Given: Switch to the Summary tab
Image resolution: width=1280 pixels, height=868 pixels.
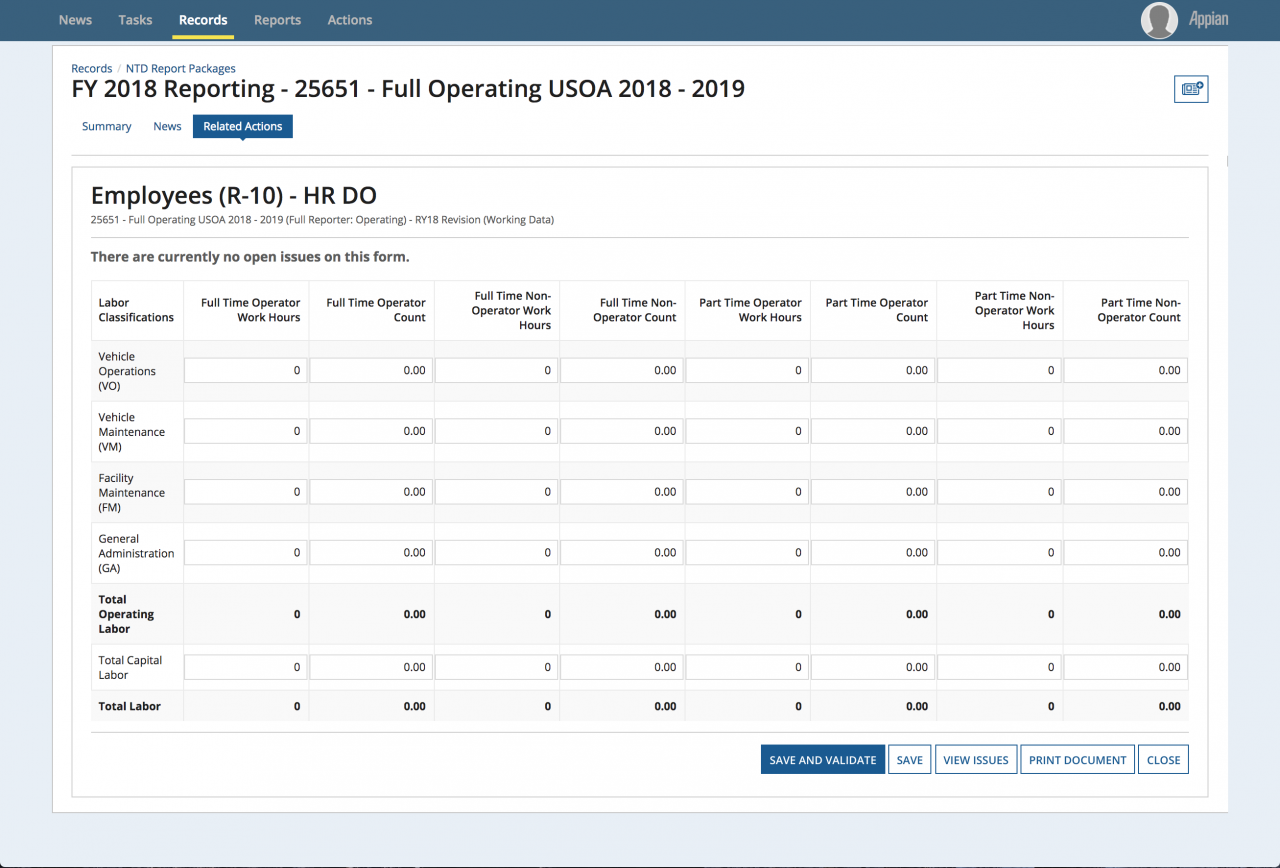Looking at the screenshot, I should (107, 126).
